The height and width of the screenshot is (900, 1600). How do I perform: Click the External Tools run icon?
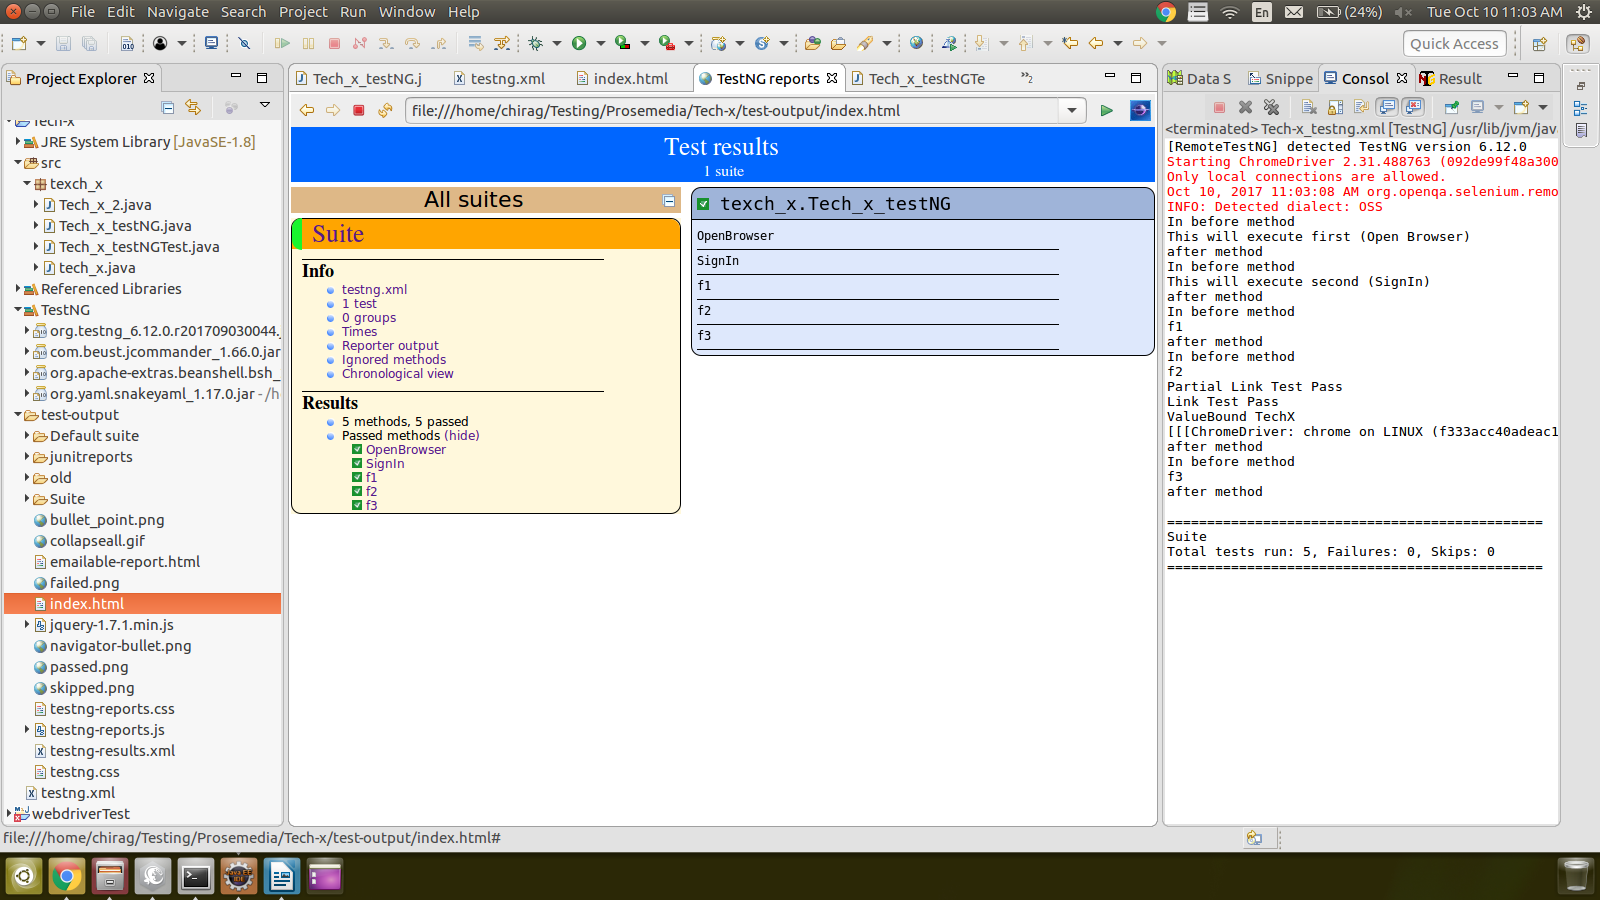click(666, 43)
